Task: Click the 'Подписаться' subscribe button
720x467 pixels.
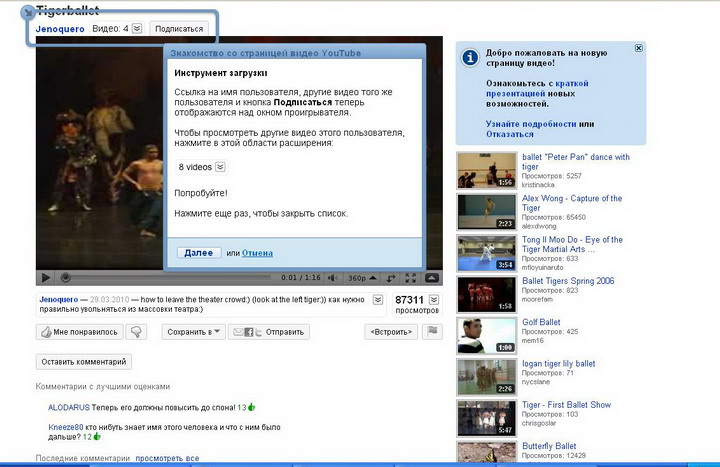Action: click(x=180, y=29)
